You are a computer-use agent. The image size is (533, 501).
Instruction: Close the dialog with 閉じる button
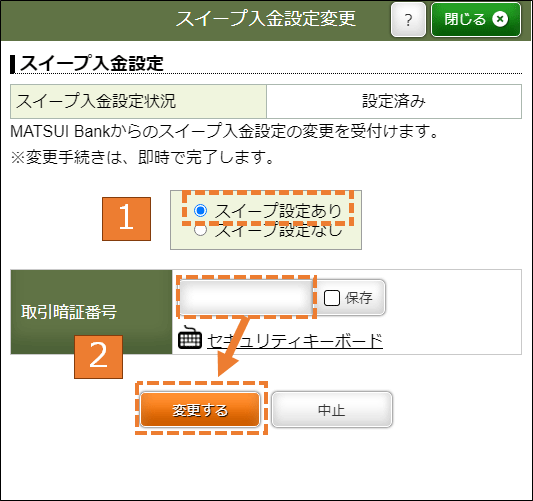(476, 19)
